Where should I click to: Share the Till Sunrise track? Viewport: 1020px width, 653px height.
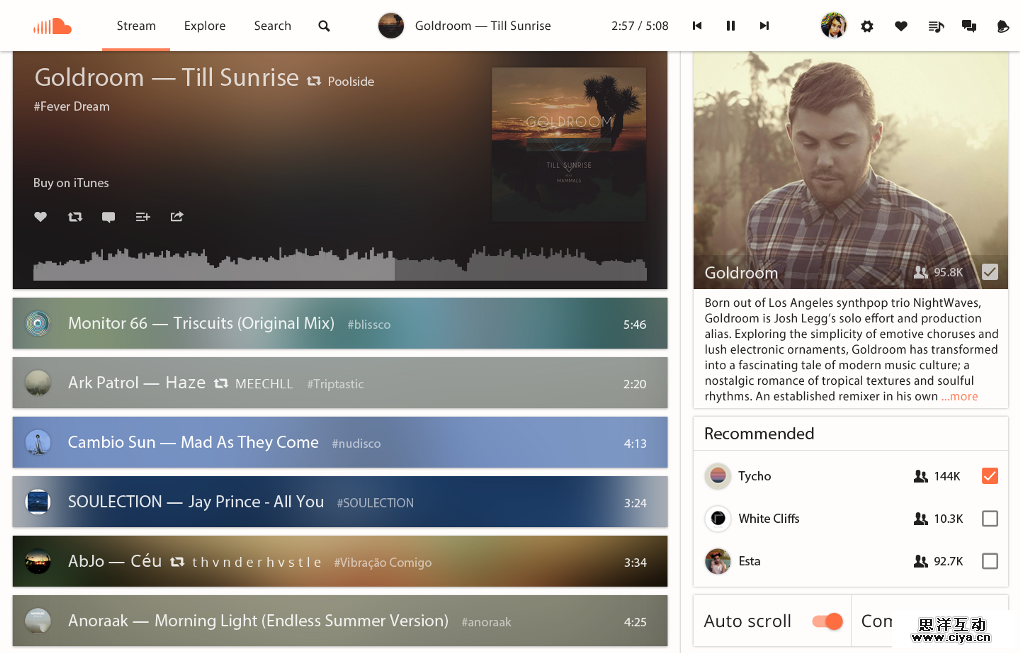[x=177, y=217]
